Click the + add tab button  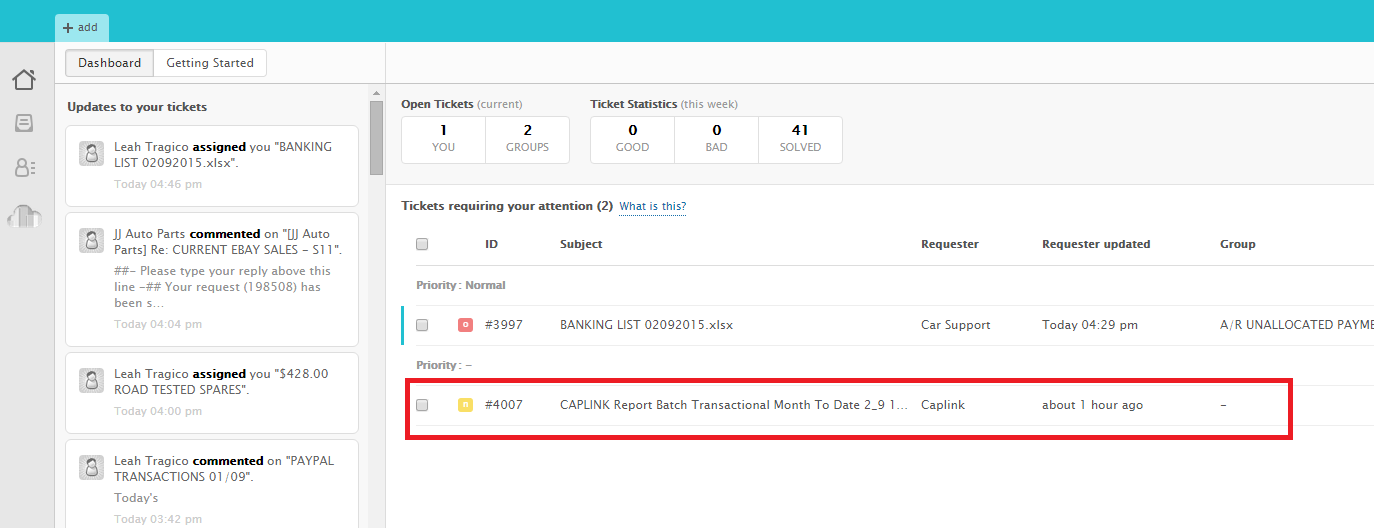point(81,28)
